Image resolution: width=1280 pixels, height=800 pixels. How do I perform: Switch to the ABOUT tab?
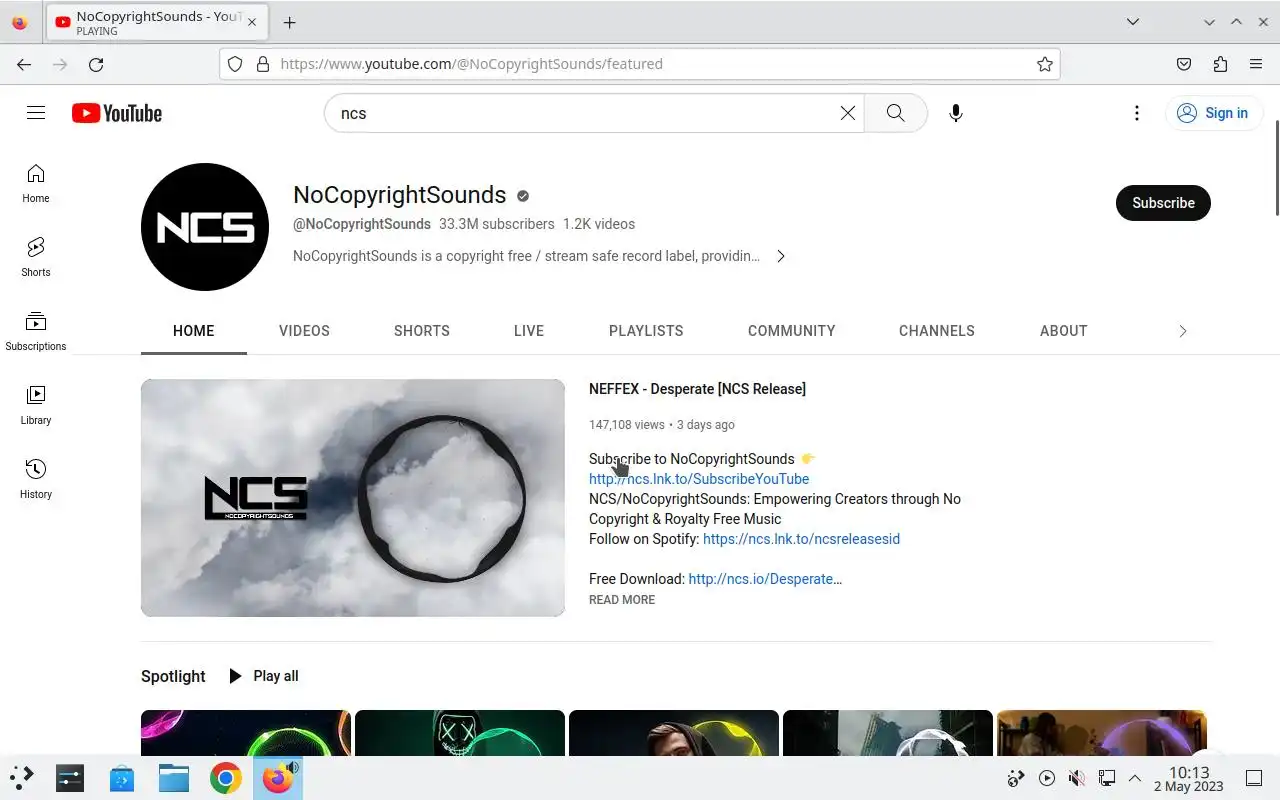pyautogui.click(x=1064, y=331)
